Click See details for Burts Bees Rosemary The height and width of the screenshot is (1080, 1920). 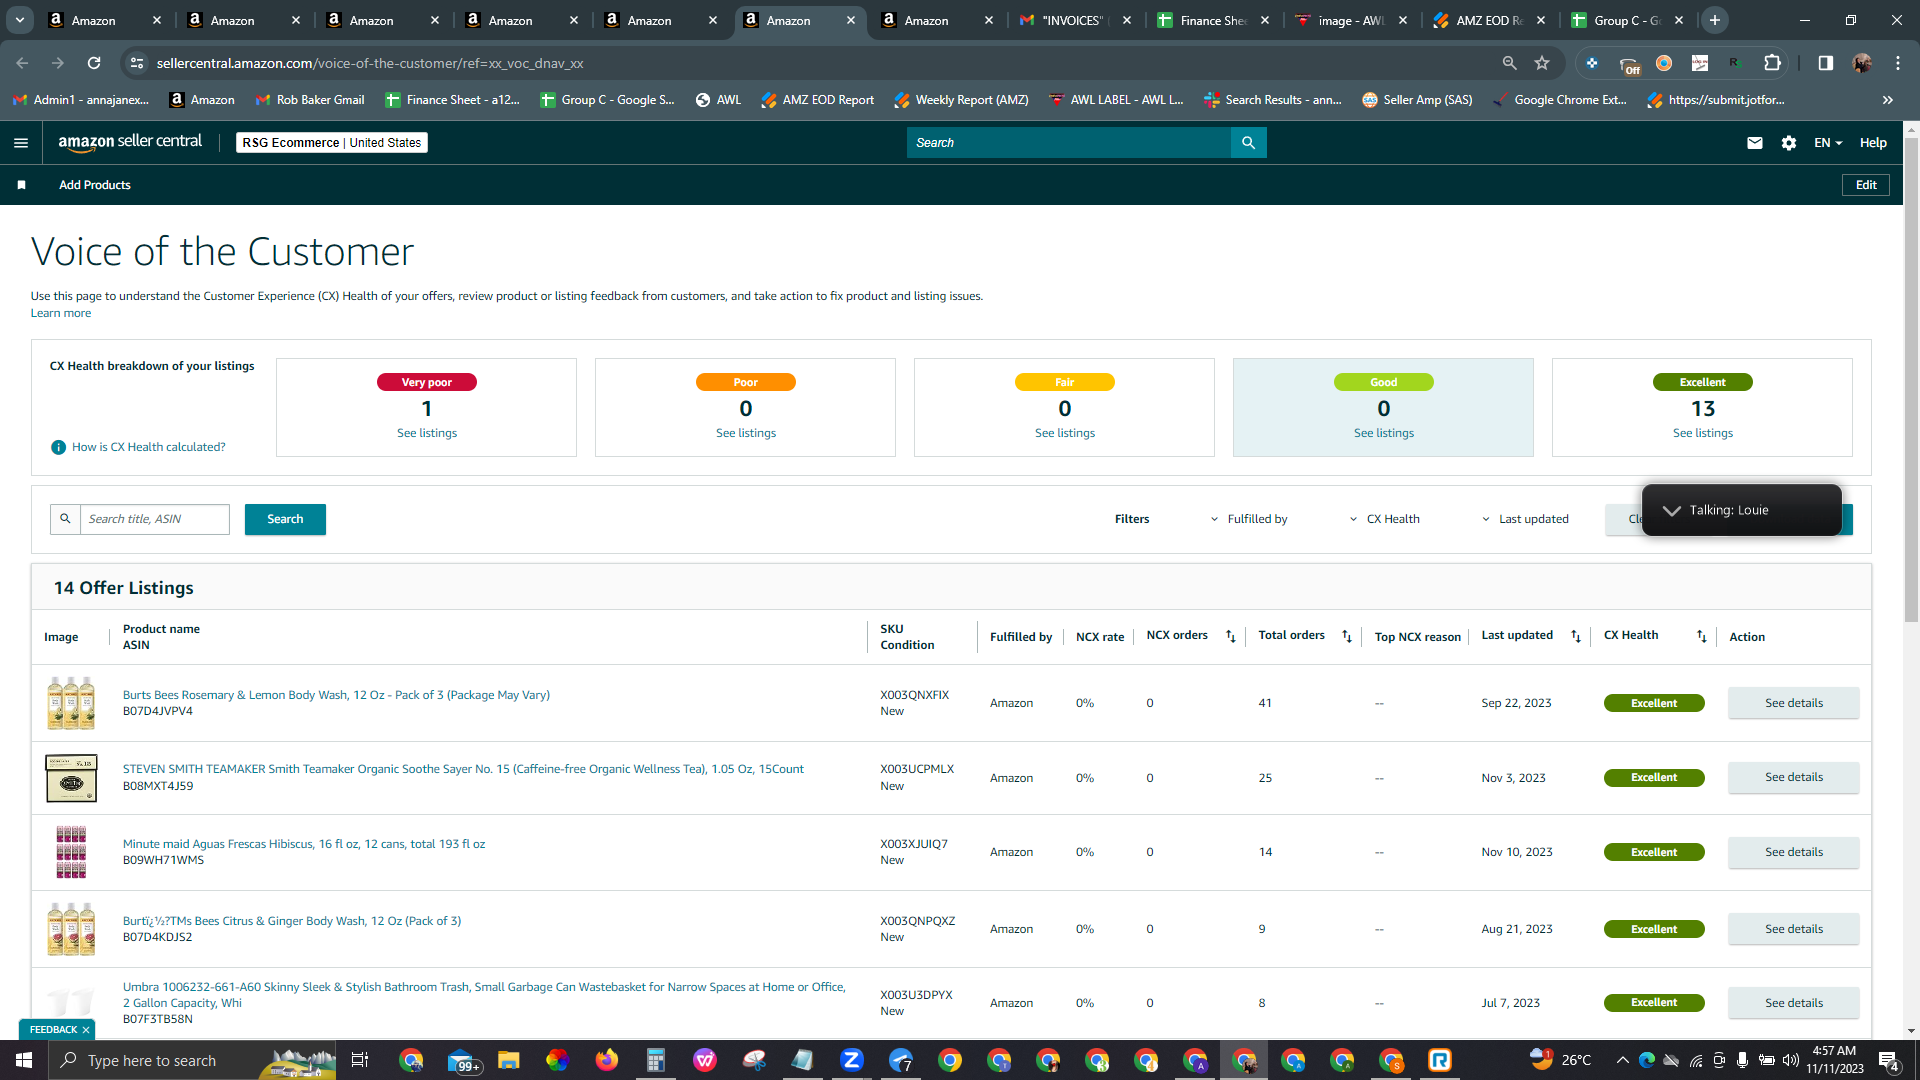[1794, 703]
